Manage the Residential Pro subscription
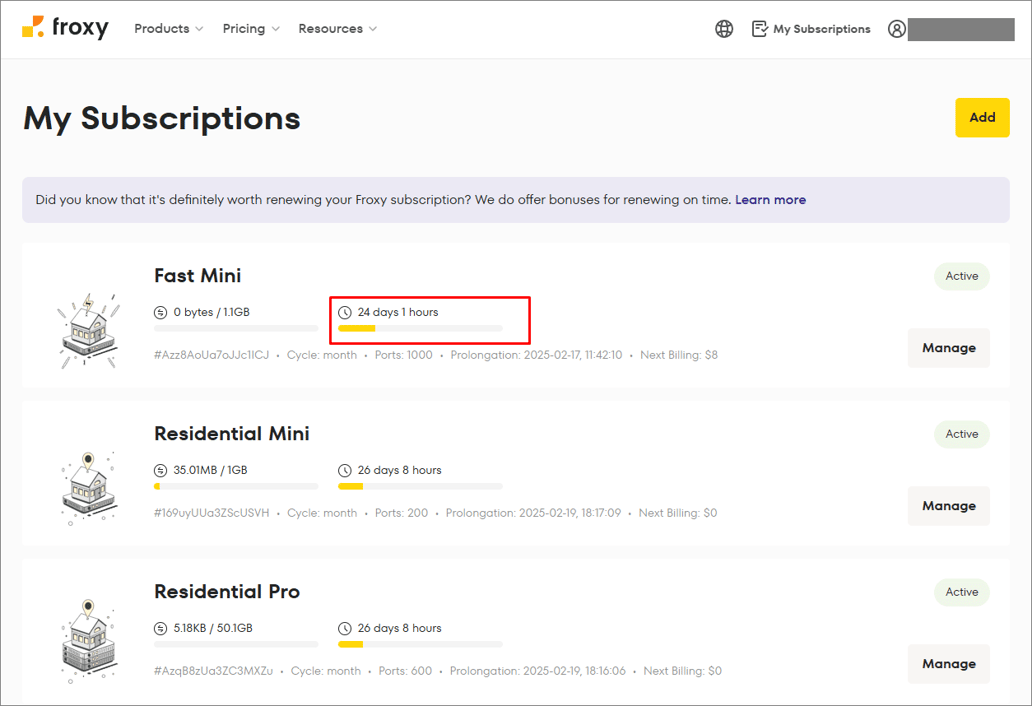 point(948,664)
